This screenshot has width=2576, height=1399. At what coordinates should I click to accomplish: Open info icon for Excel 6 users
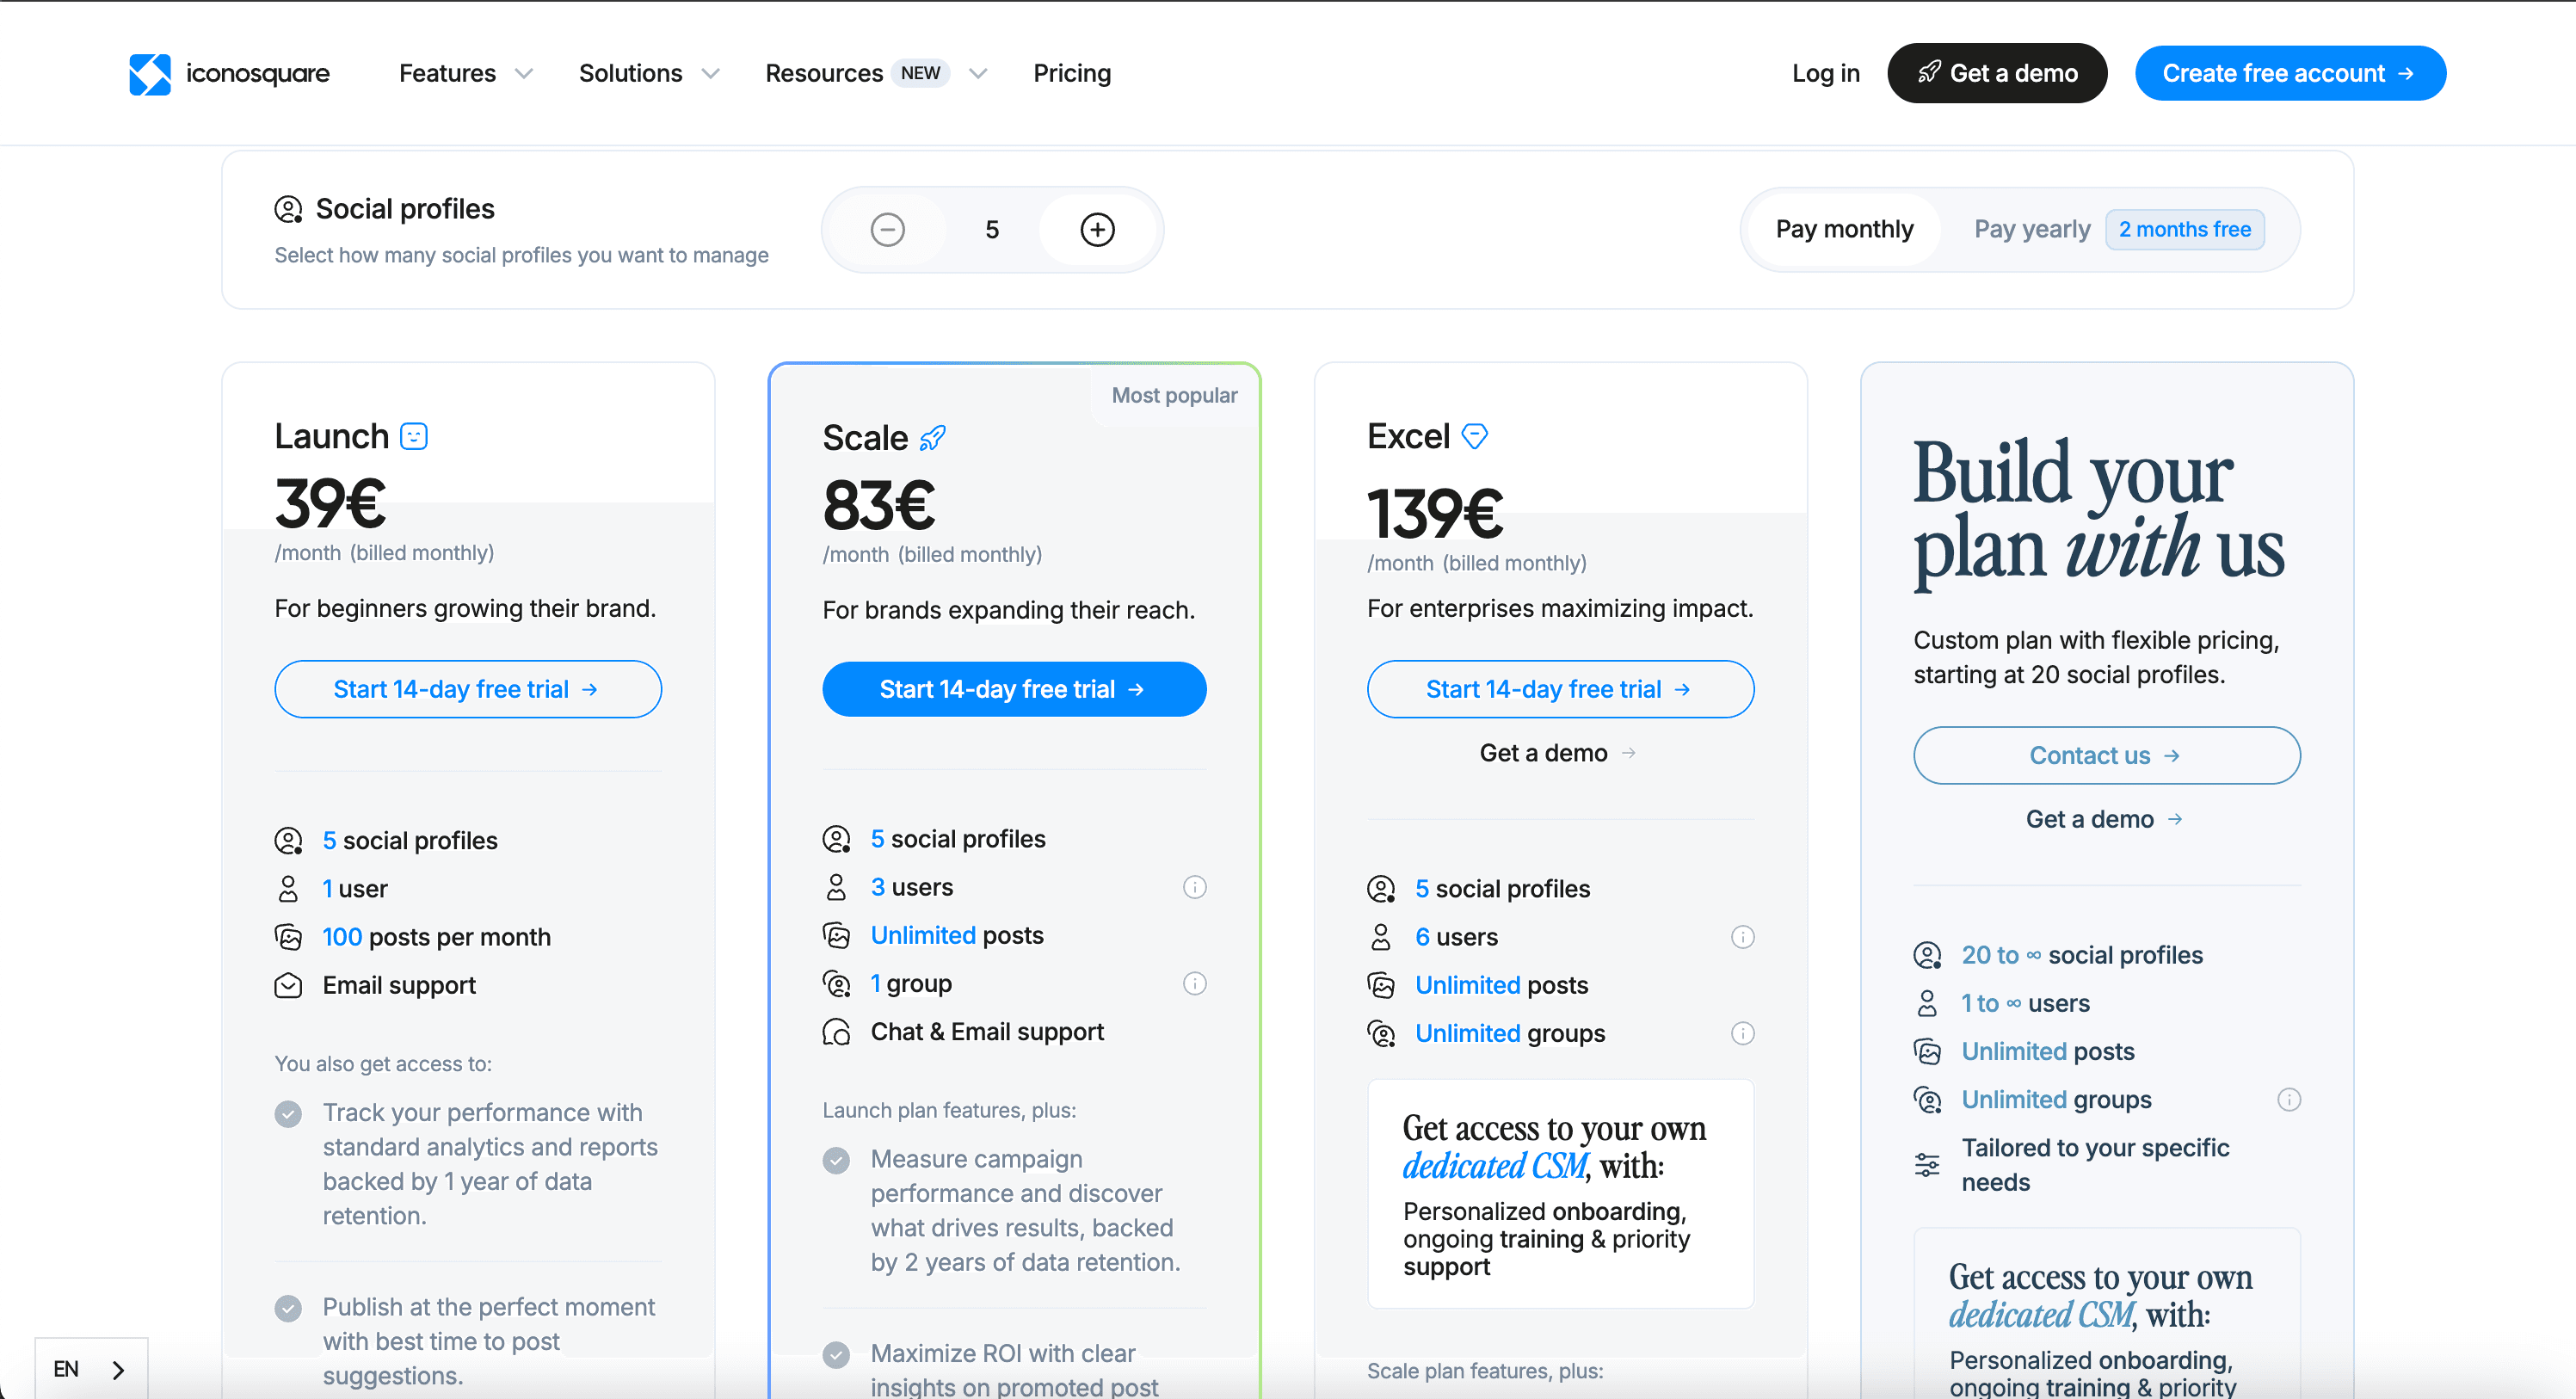(x=1742, y=937)
